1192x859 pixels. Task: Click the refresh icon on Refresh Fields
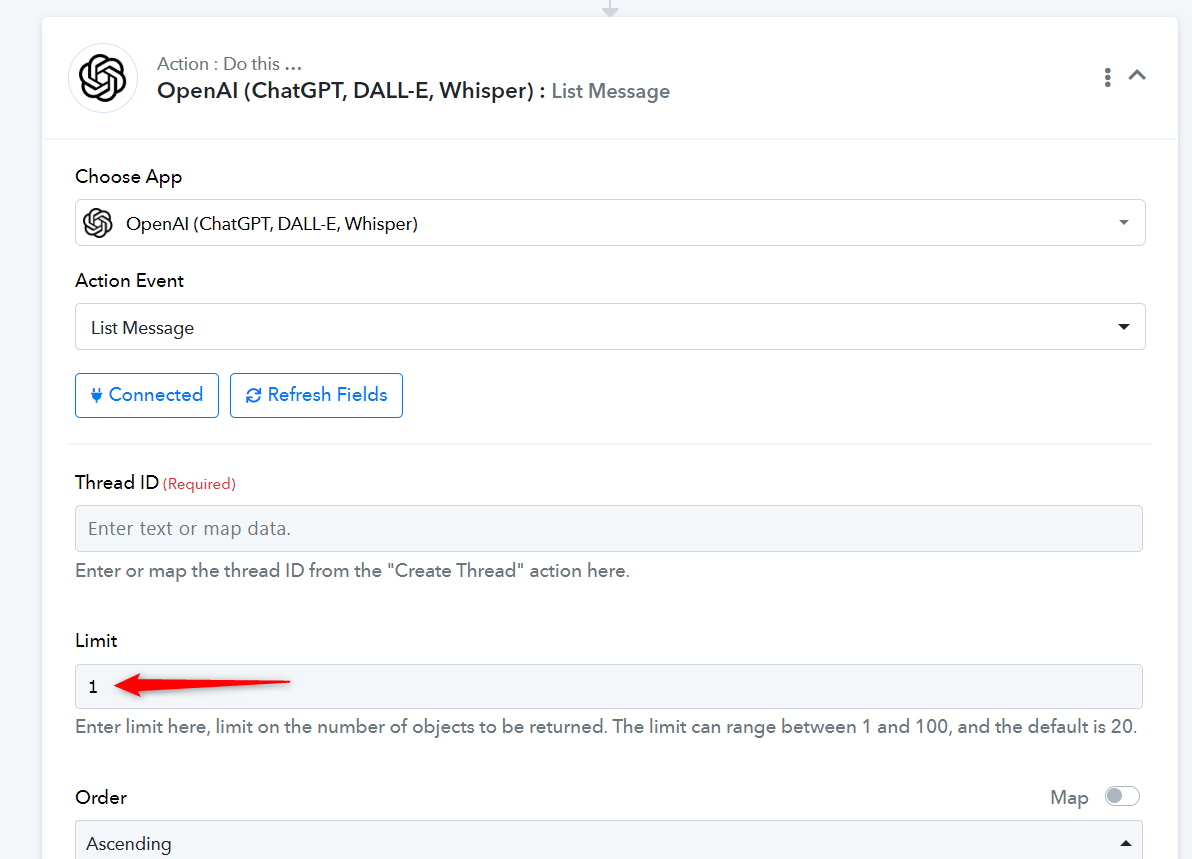[x=253, y=395]
